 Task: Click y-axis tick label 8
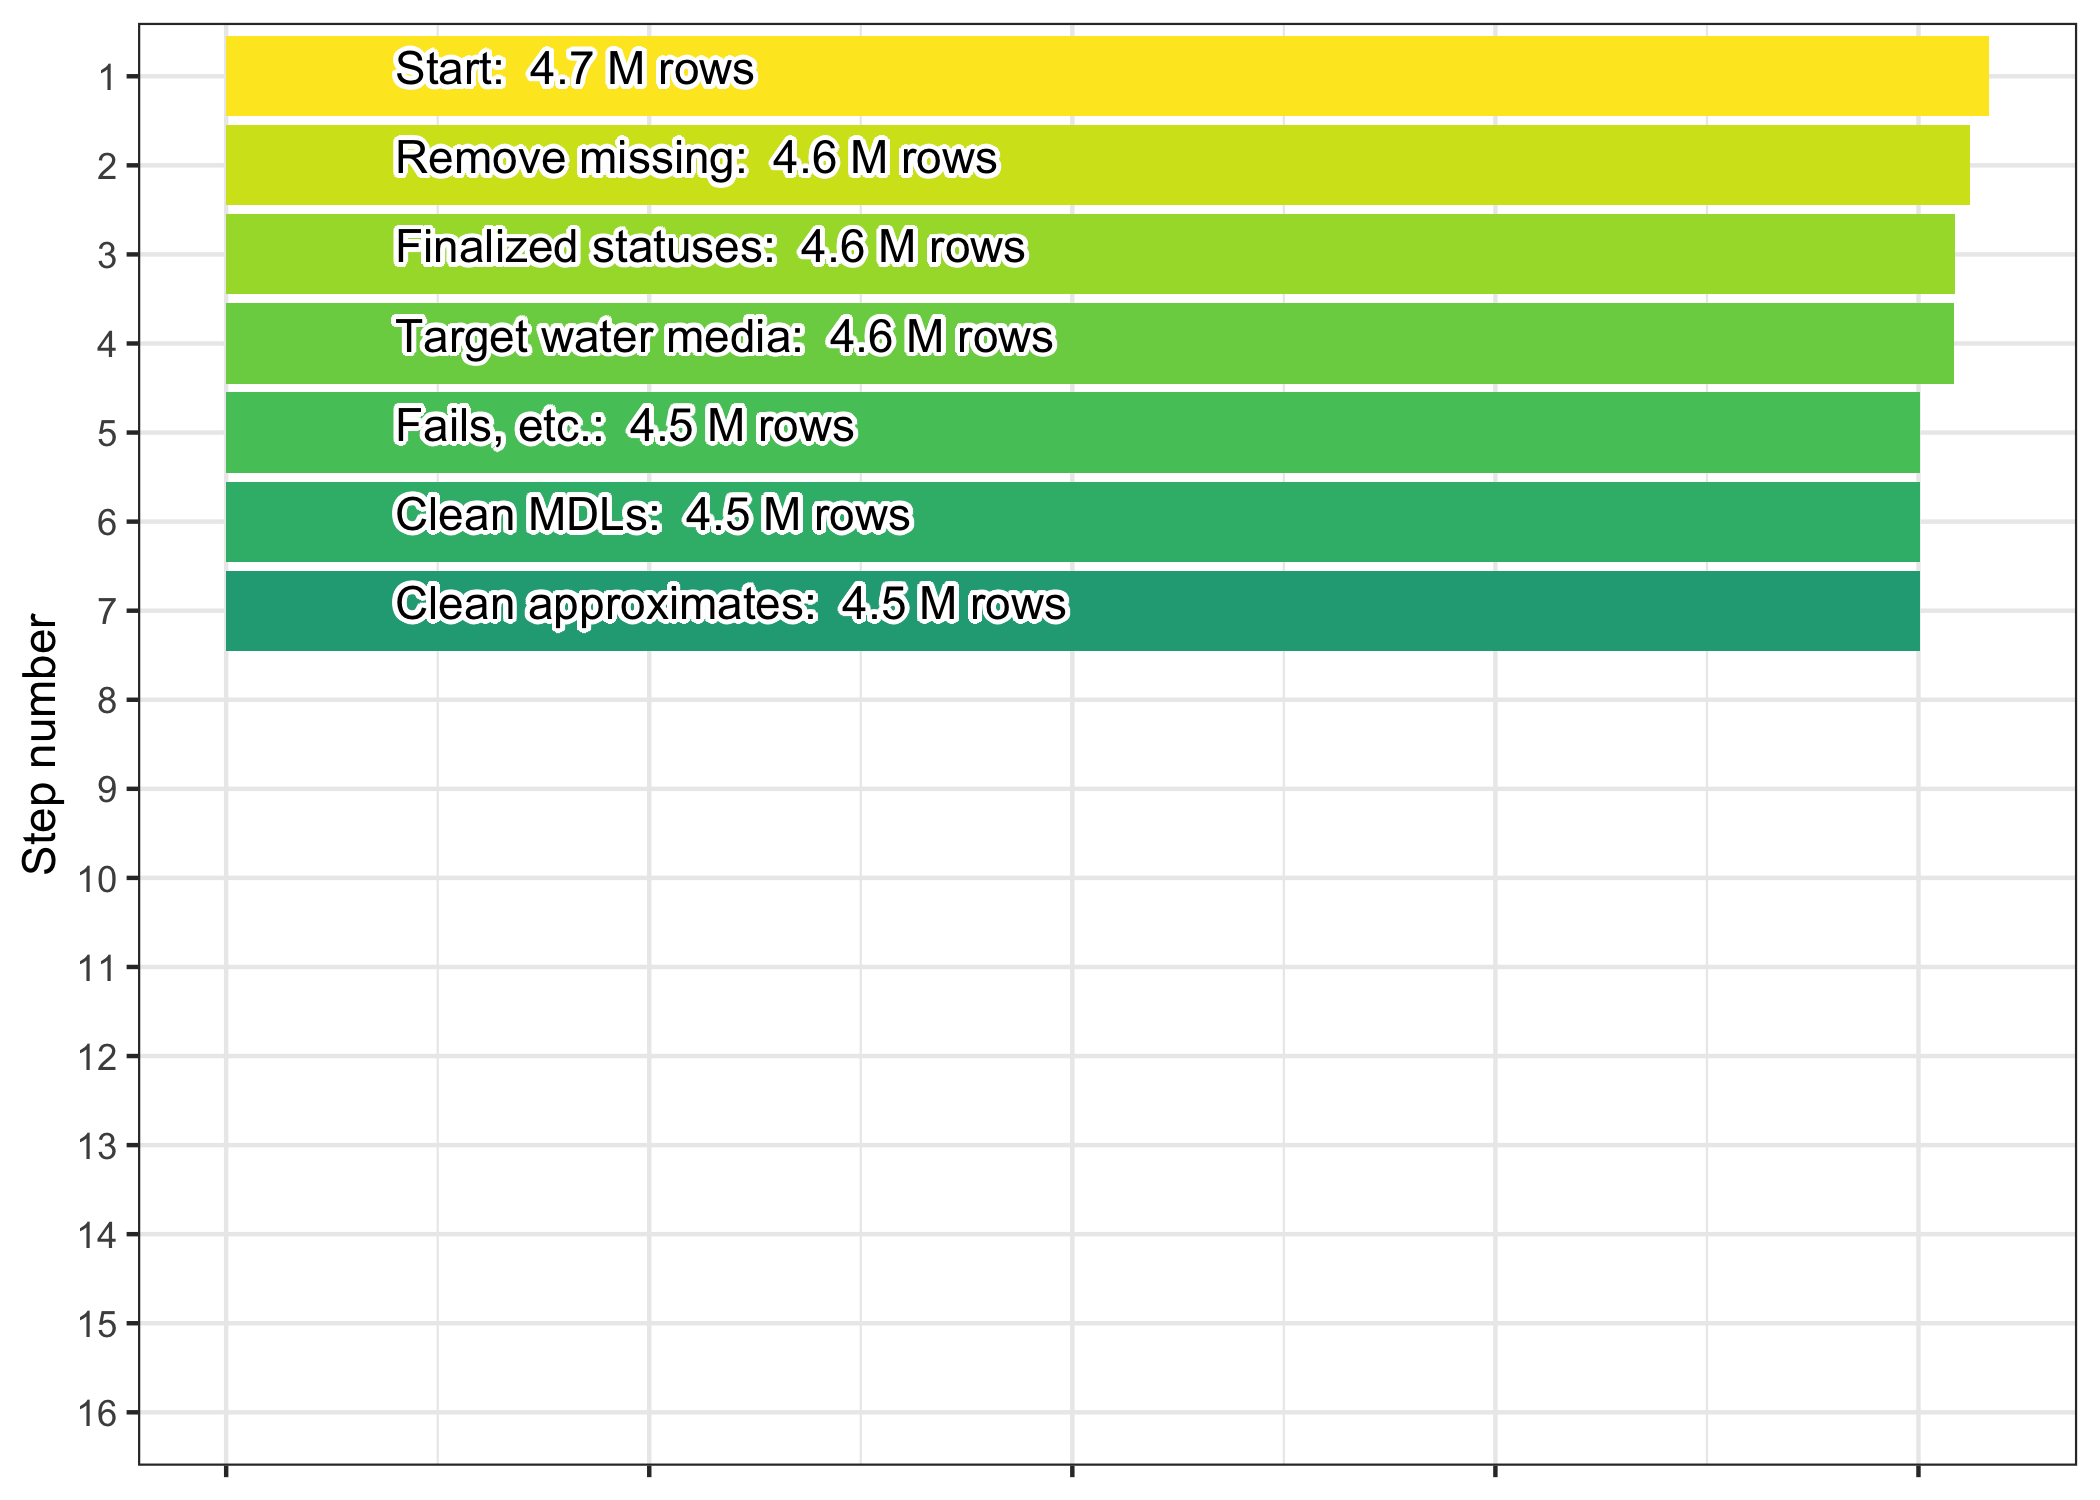click(x=107, y=701)
